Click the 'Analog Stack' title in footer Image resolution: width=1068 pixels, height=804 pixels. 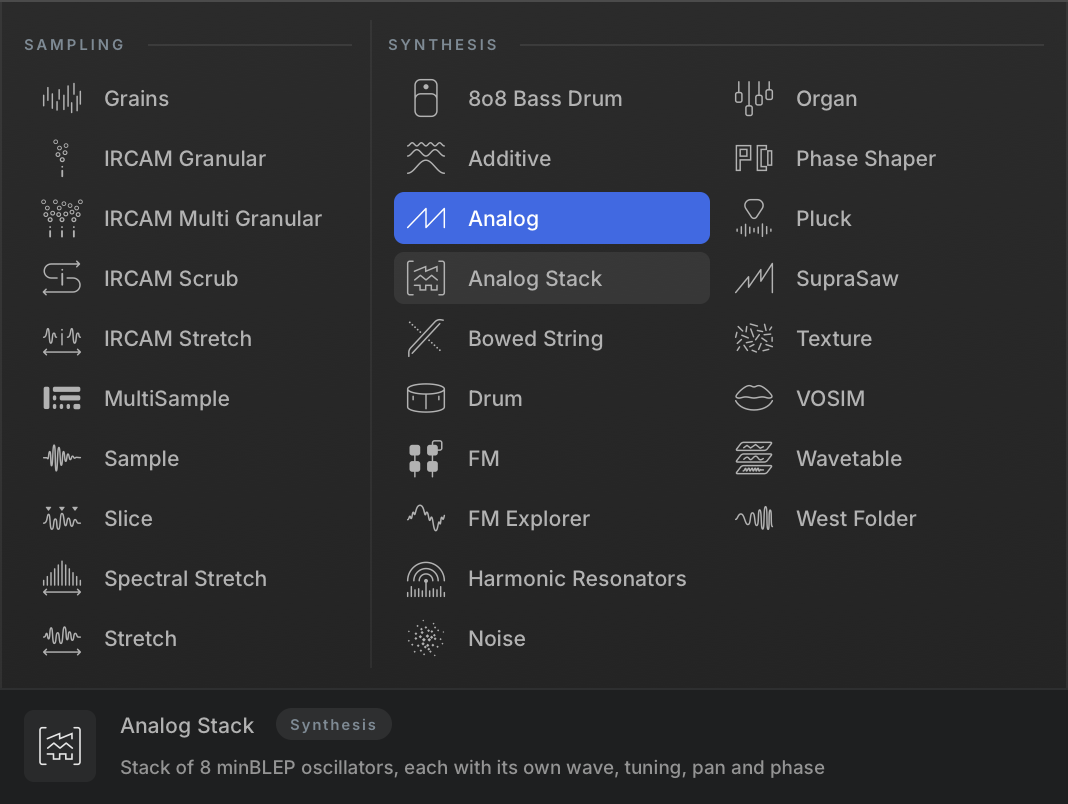[187, 726]
